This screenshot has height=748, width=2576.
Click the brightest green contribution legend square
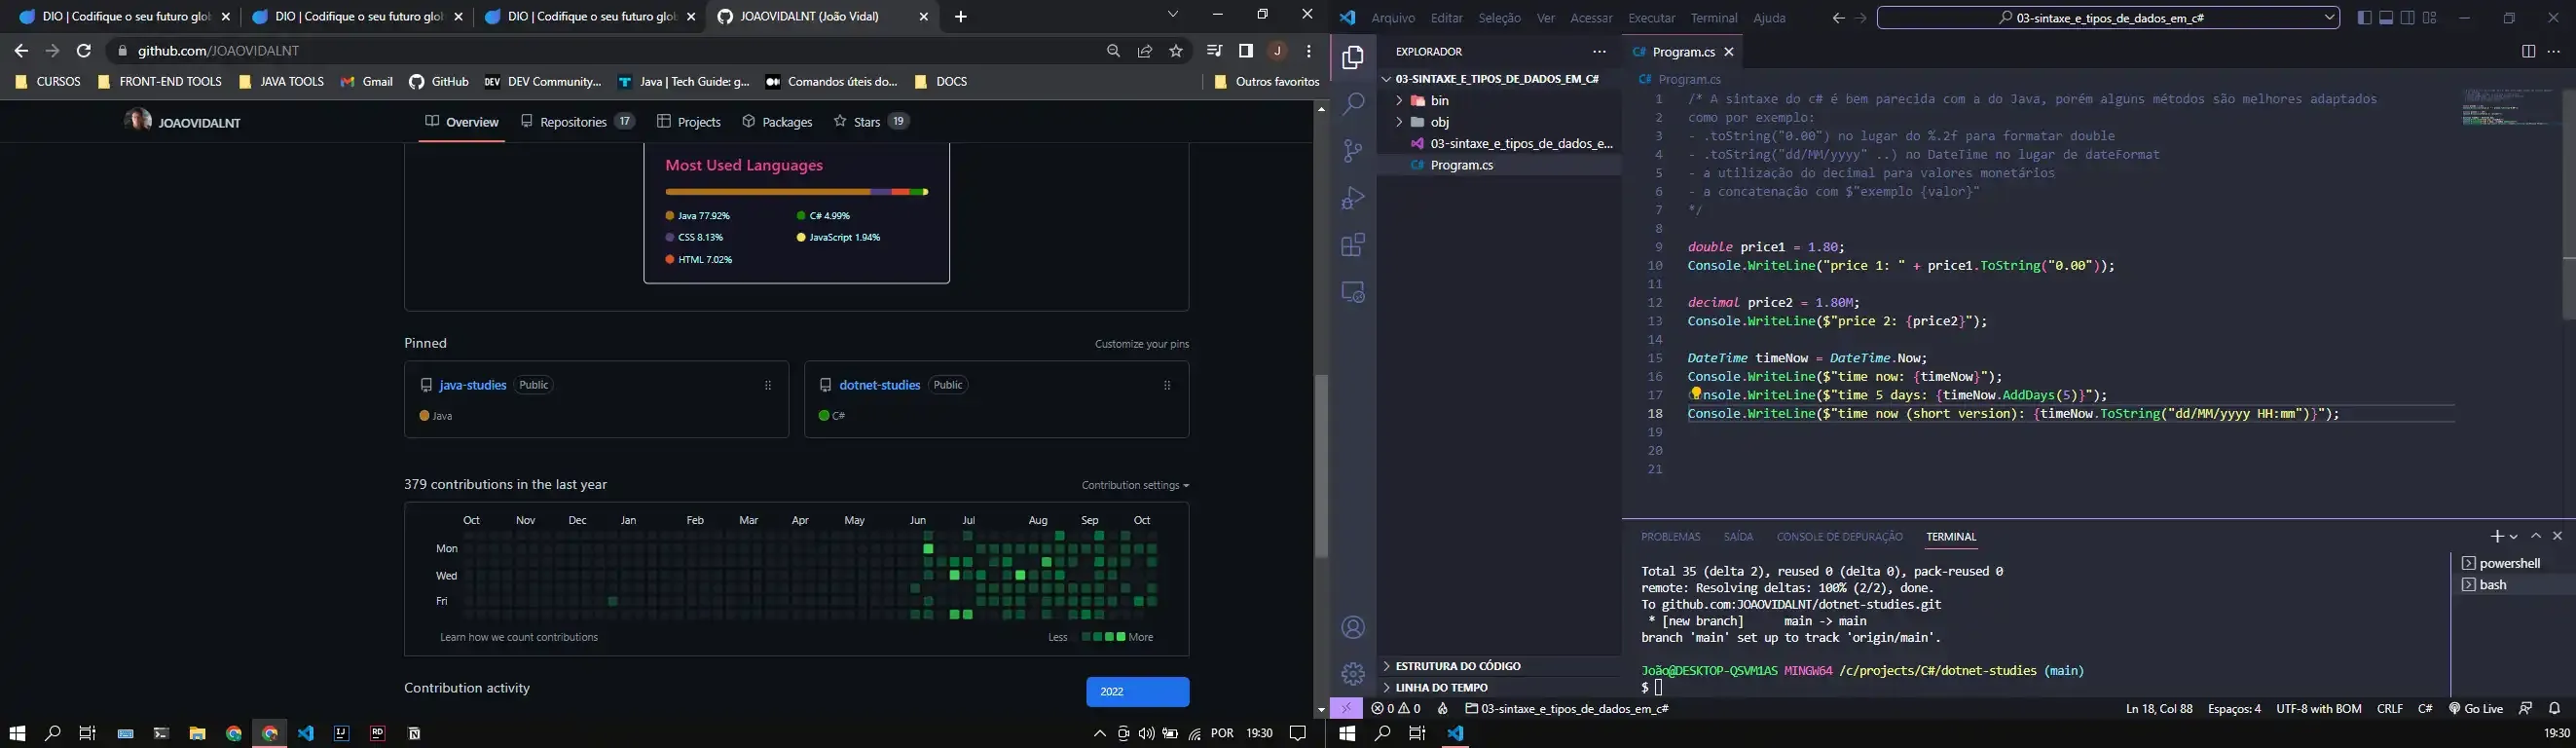[1121, 637]
